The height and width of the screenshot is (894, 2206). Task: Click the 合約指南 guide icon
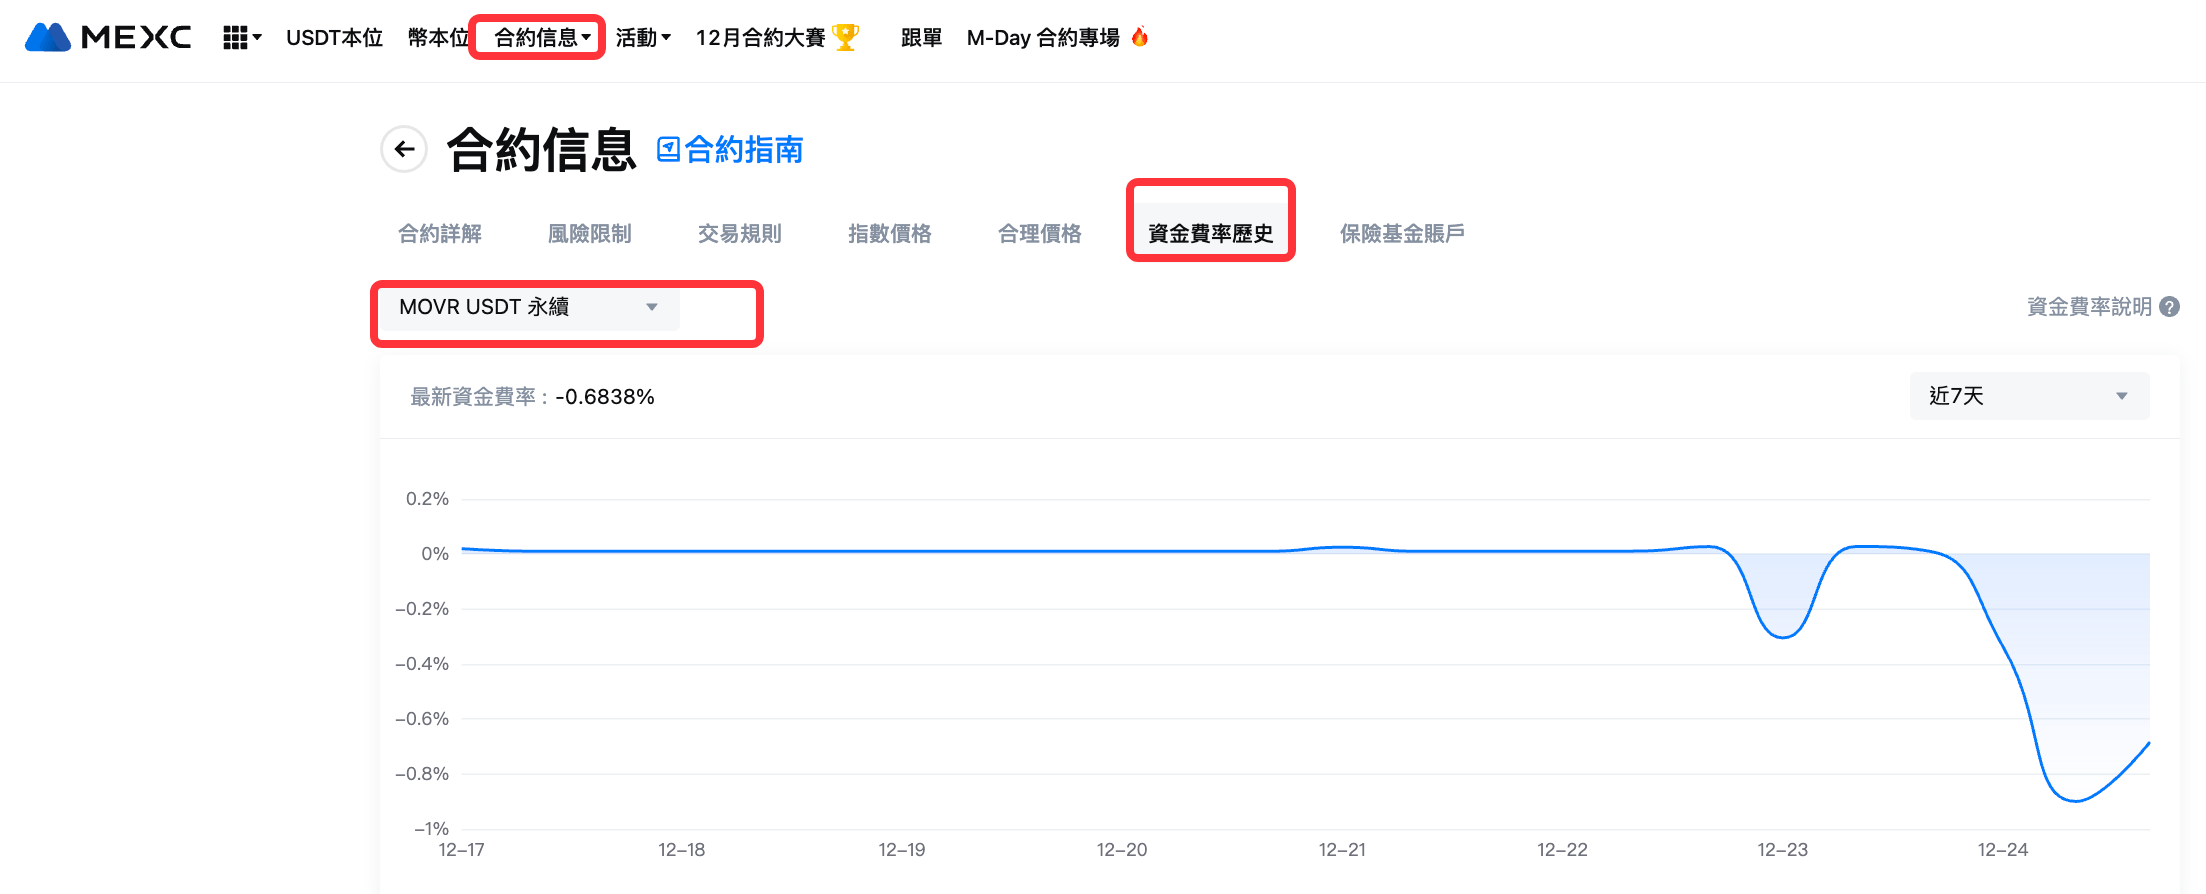pyautogui.click(x=668, y=150)
